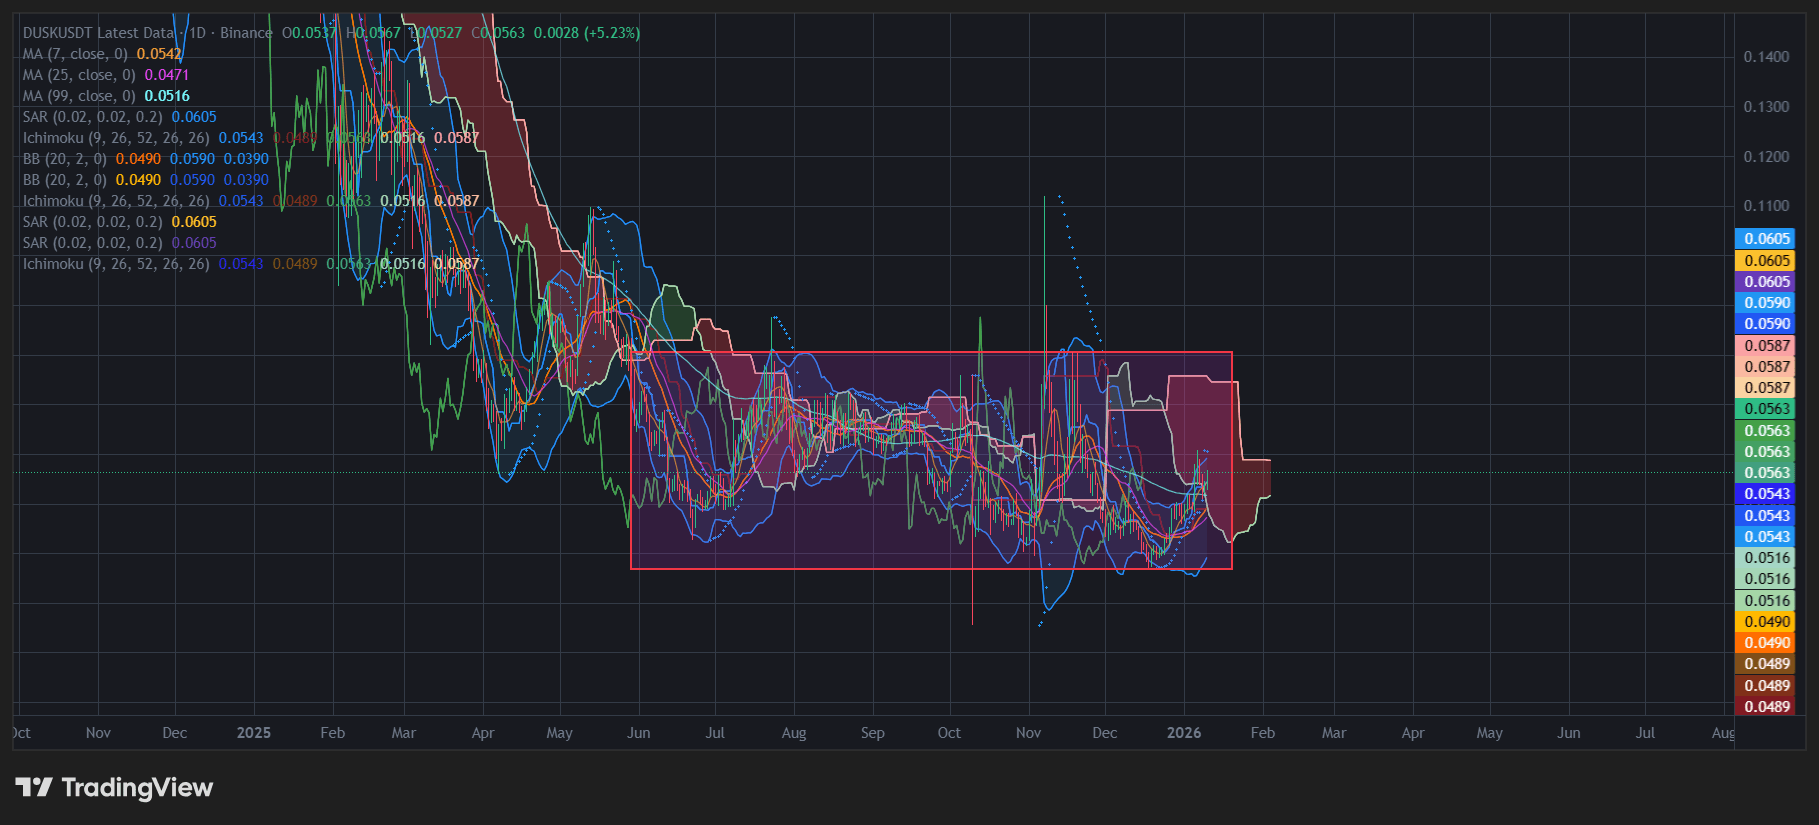Screen dimensions: 1819x825
Task: Click the 2025 year marker on time axis
Action: [x=254, y=733]
